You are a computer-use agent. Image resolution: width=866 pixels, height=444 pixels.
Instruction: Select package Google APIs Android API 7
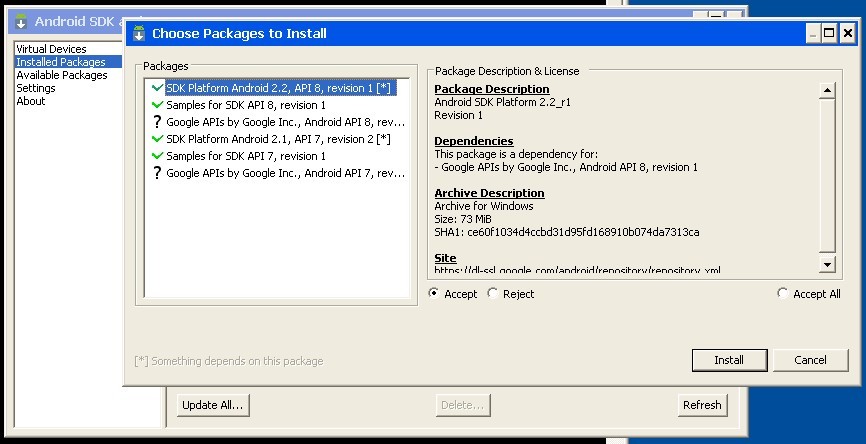[x=286, y=173]
